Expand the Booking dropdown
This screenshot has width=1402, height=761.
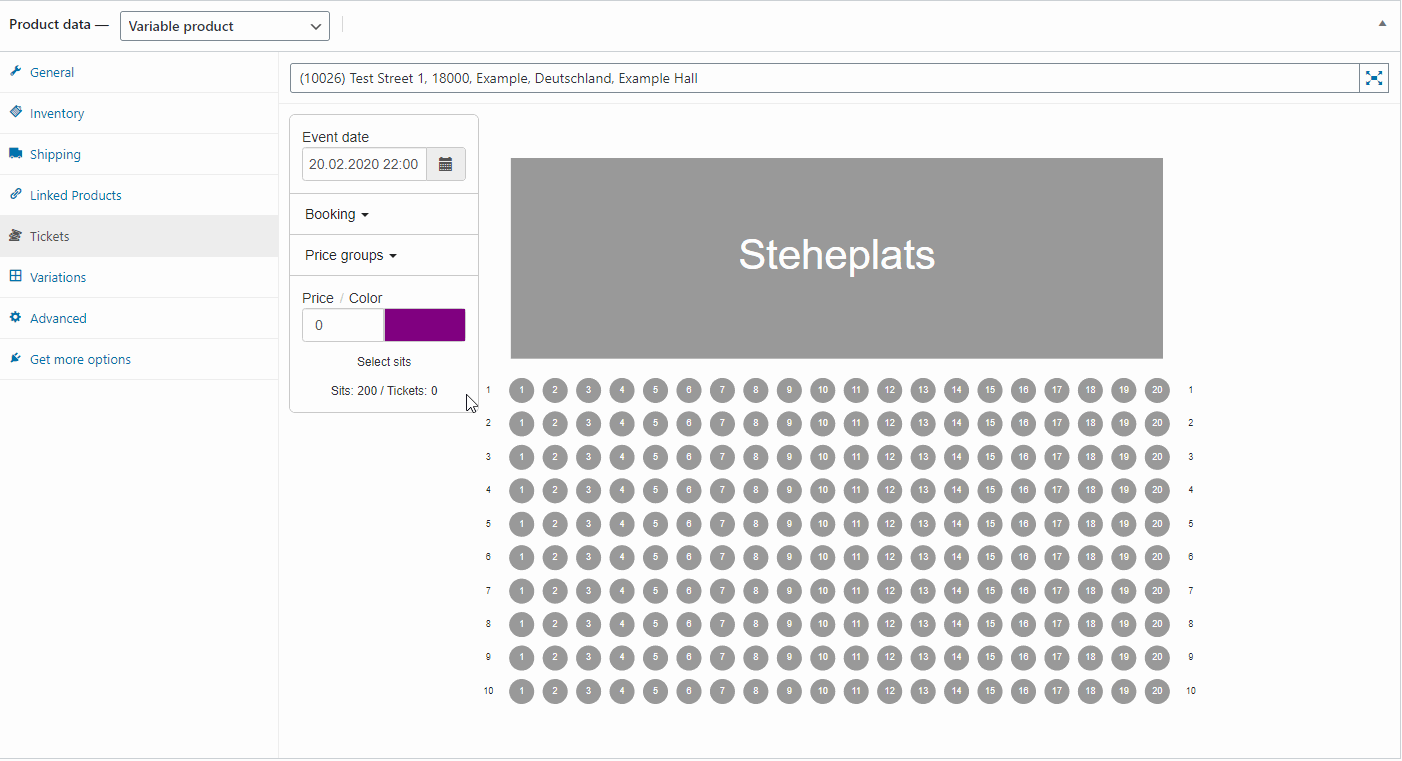pyautogui.click(x=337, y=214)
